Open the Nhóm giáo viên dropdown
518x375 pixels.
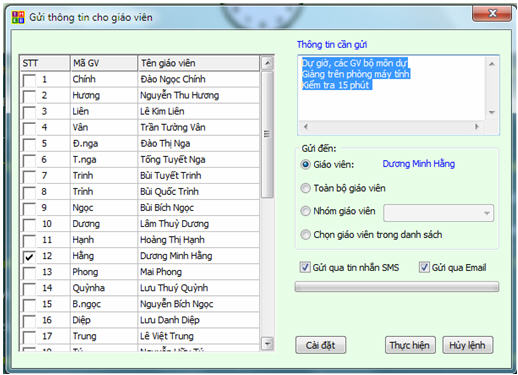click(x=438, y=213)
